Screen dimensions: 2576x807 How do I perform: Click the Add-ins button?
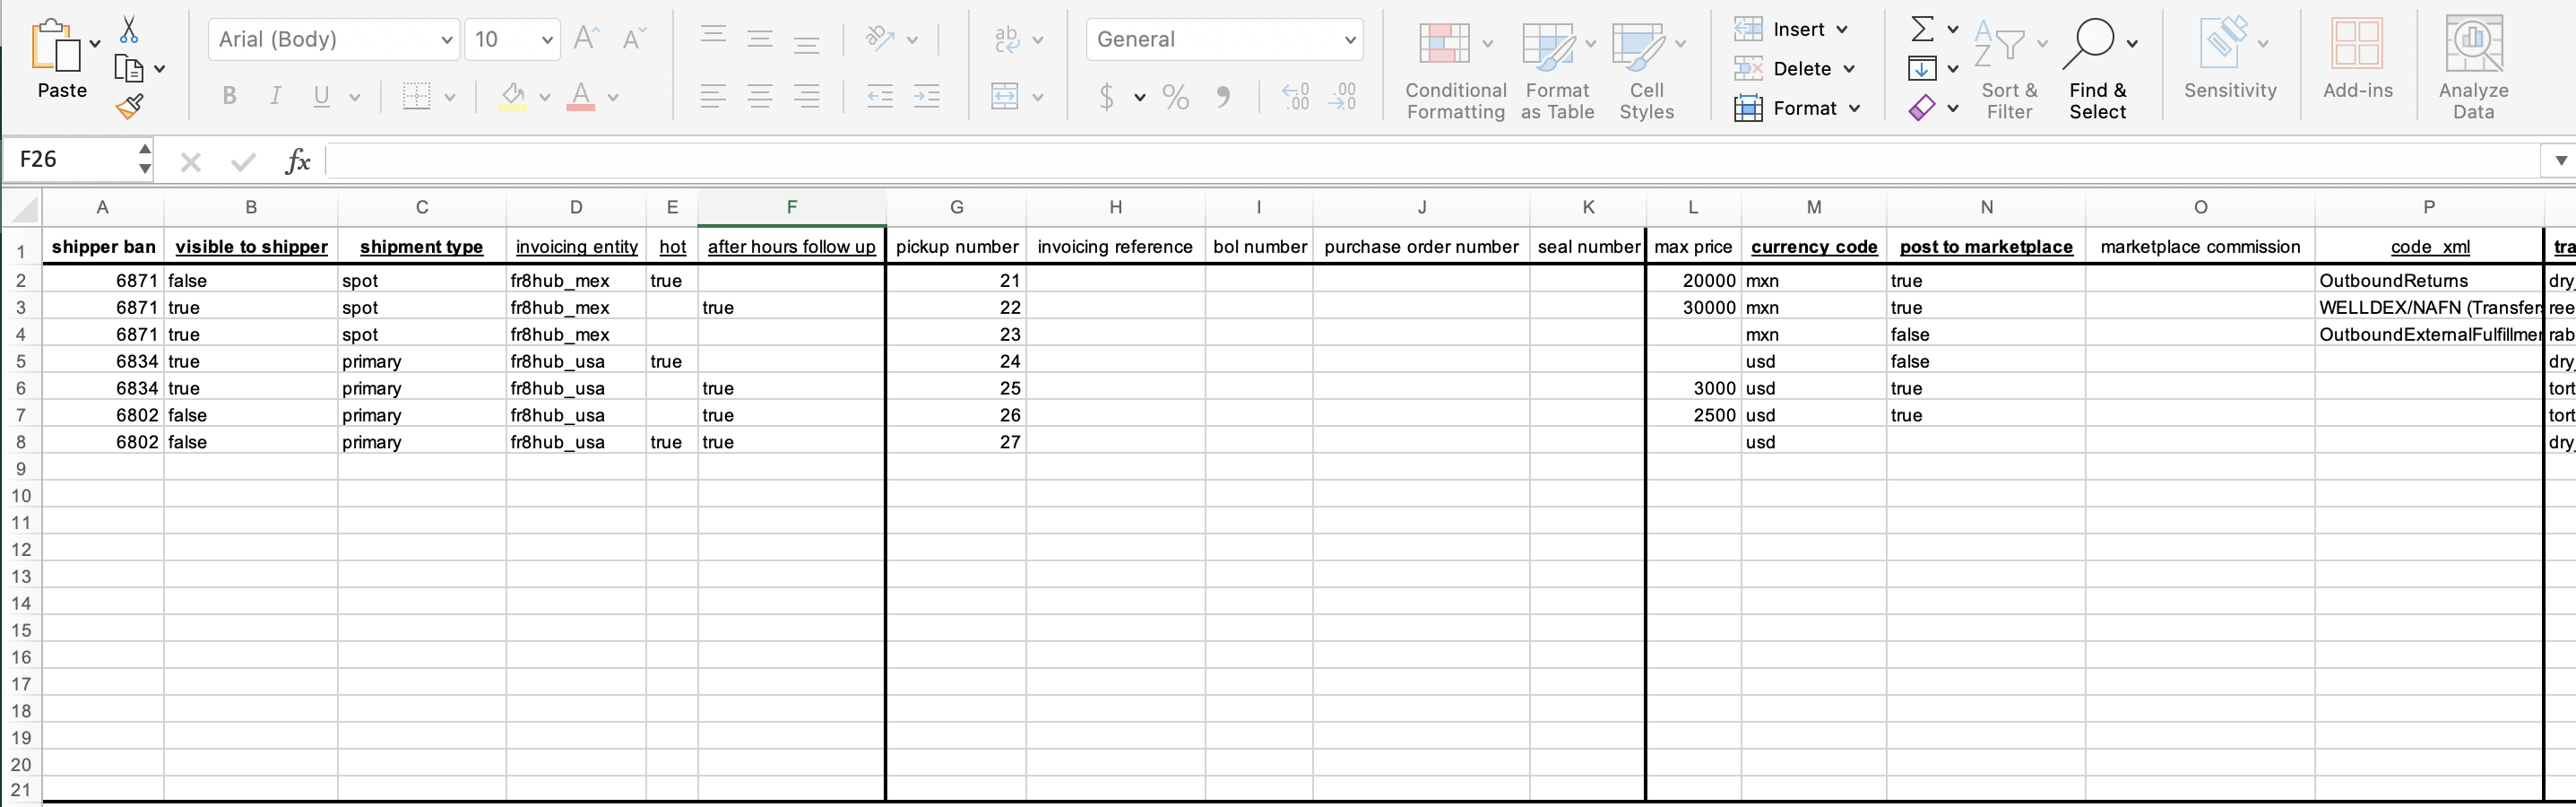click(2358, 60)
